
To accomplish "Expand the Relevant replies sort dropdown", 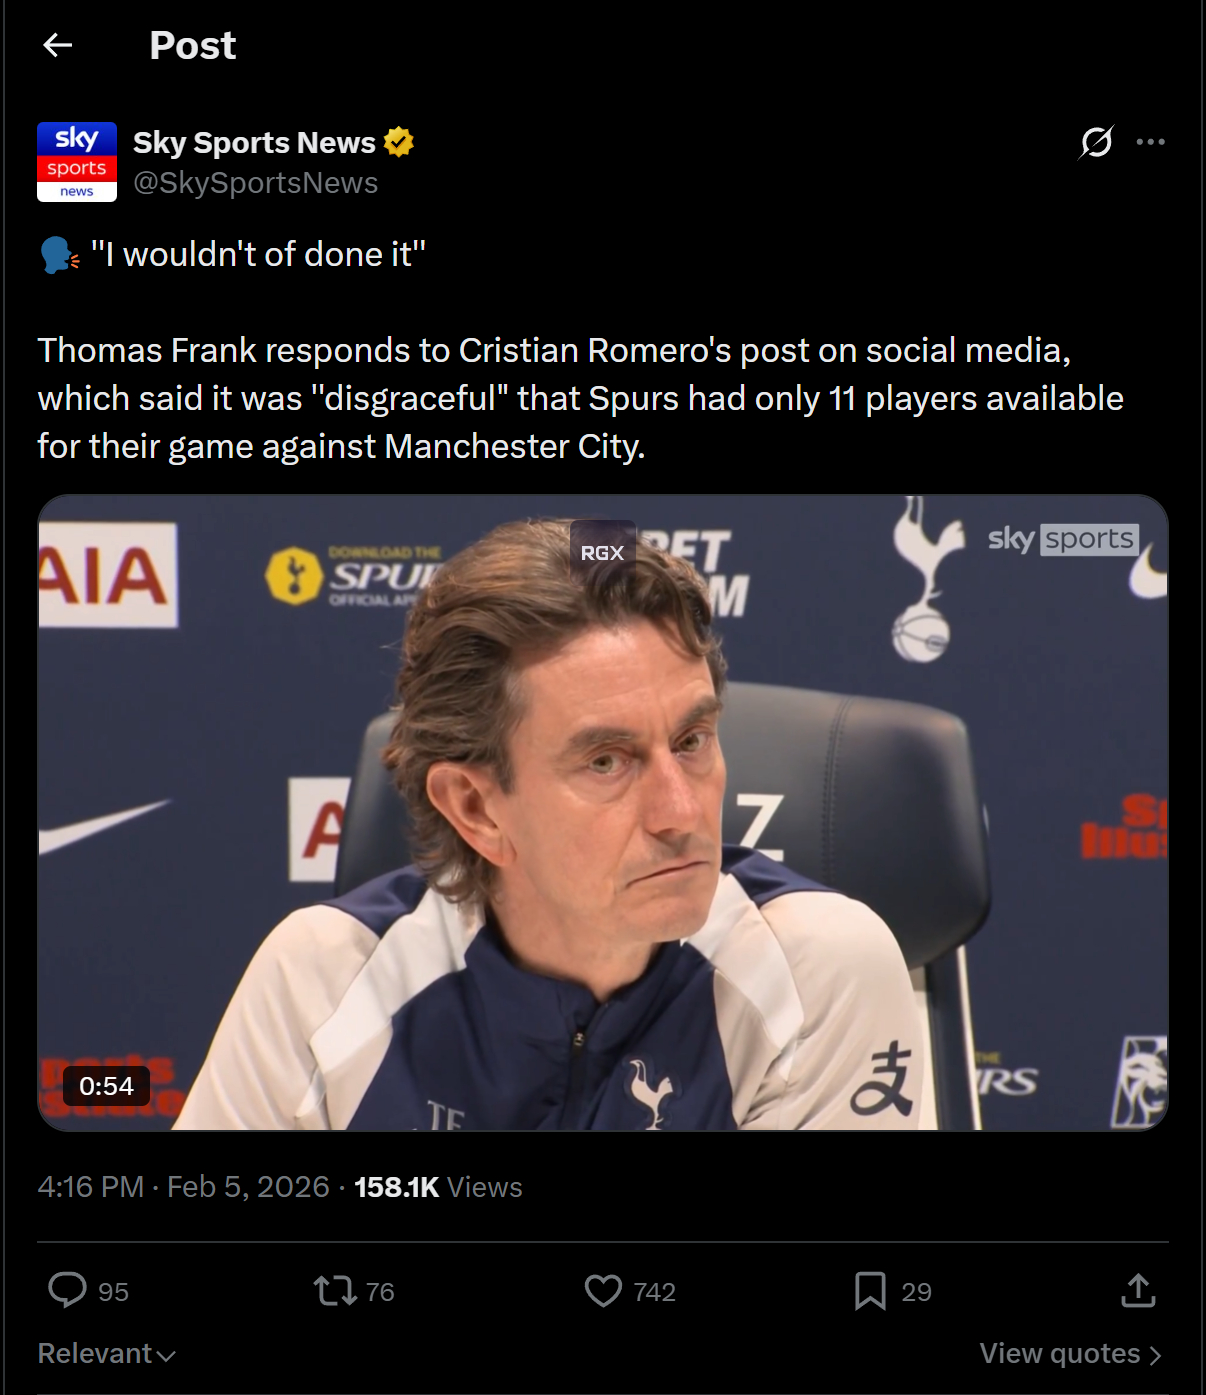I will (x=106, y=1353).
